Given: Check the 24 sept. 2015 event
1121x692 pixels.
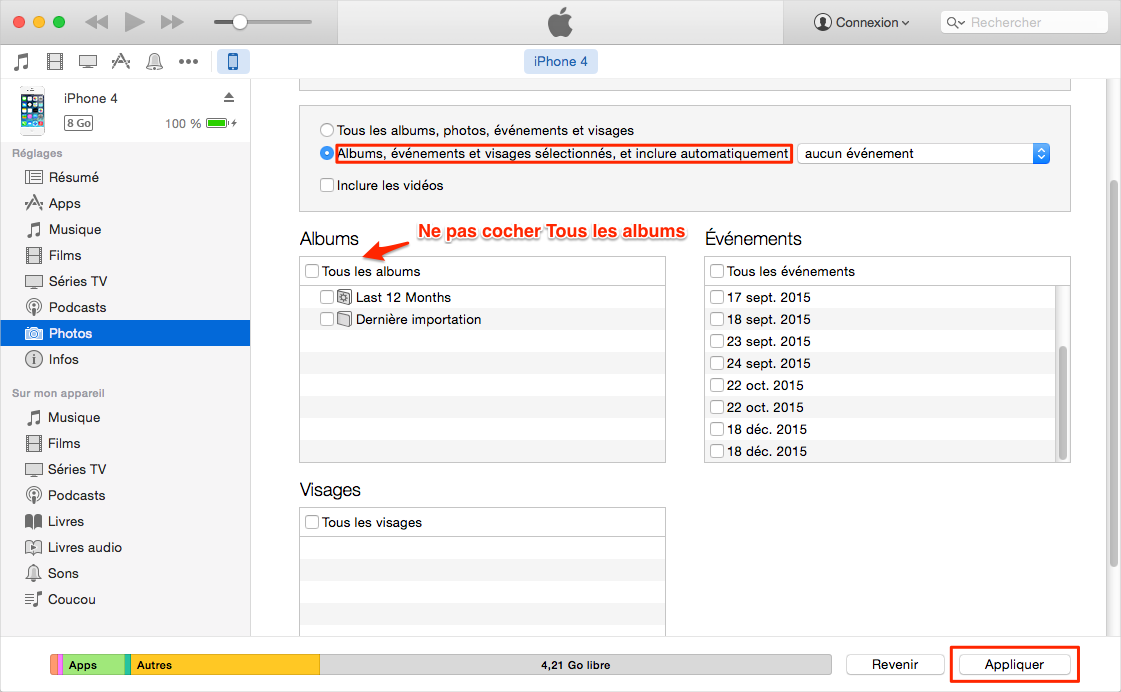Looking at the screenshot, I should [717, 363].
